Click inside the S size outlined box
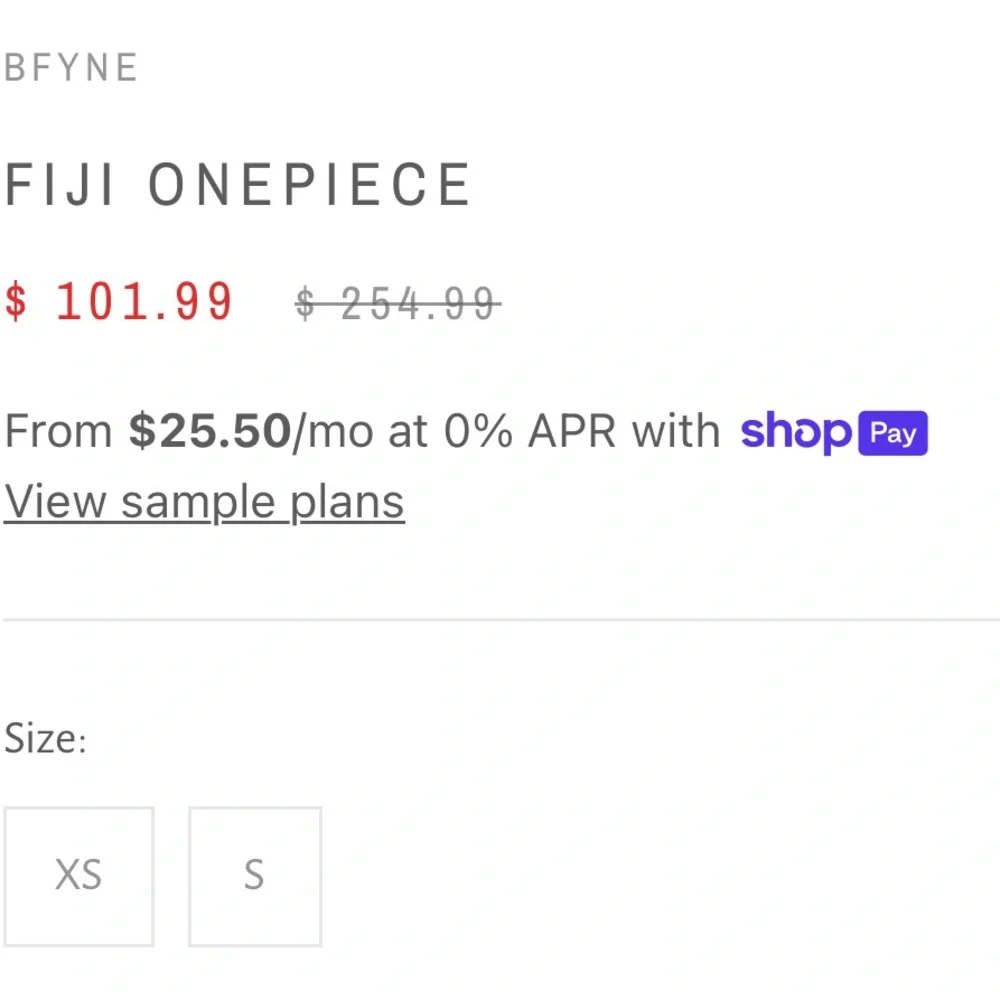The width and height of the screenshot is (1000, 1000). (x=254, y=875)
